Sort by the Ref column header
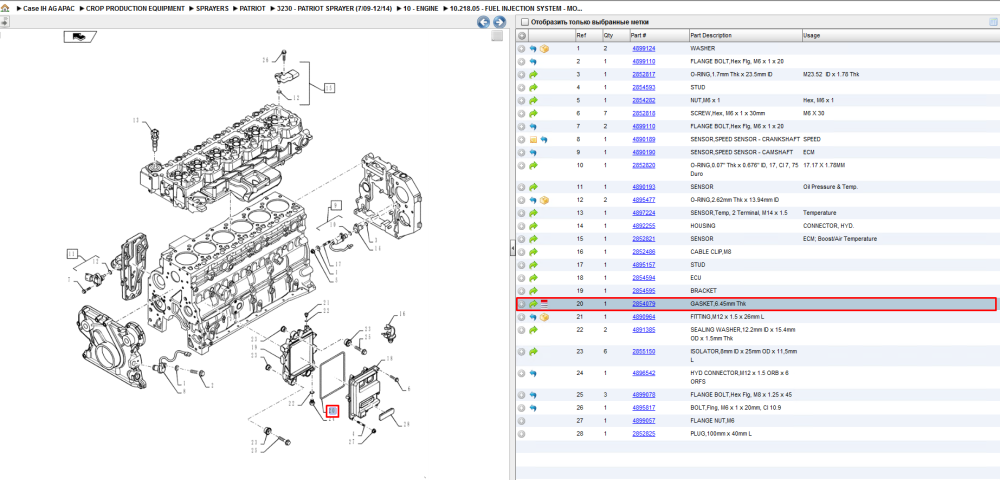The image size is (1000, 480). click(x=588, y=36)
